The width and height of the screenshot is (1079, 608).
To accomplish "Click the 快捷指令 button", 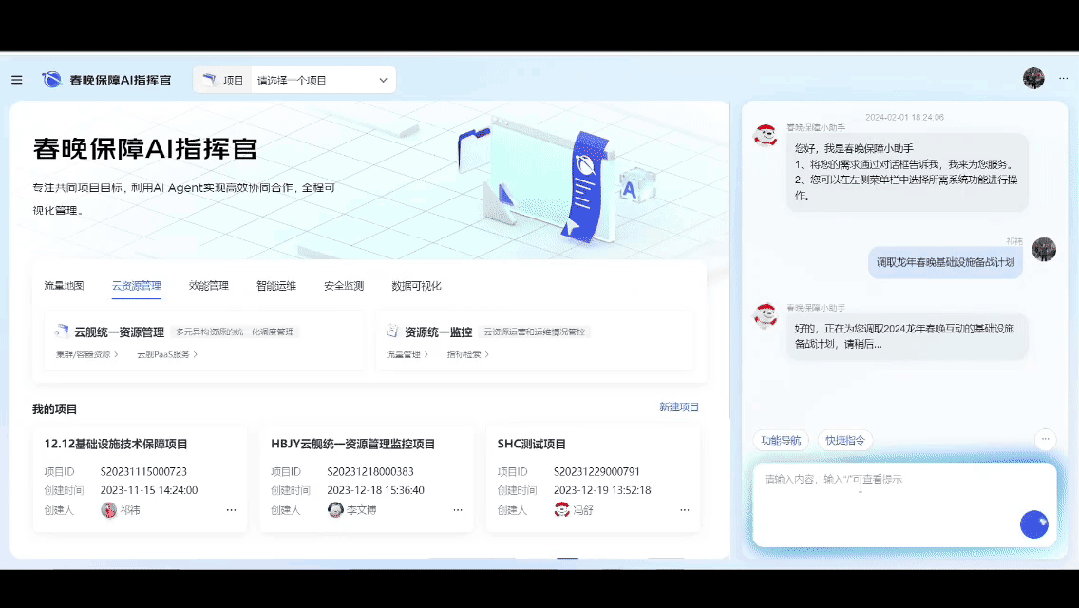I will tap(847, 439).
